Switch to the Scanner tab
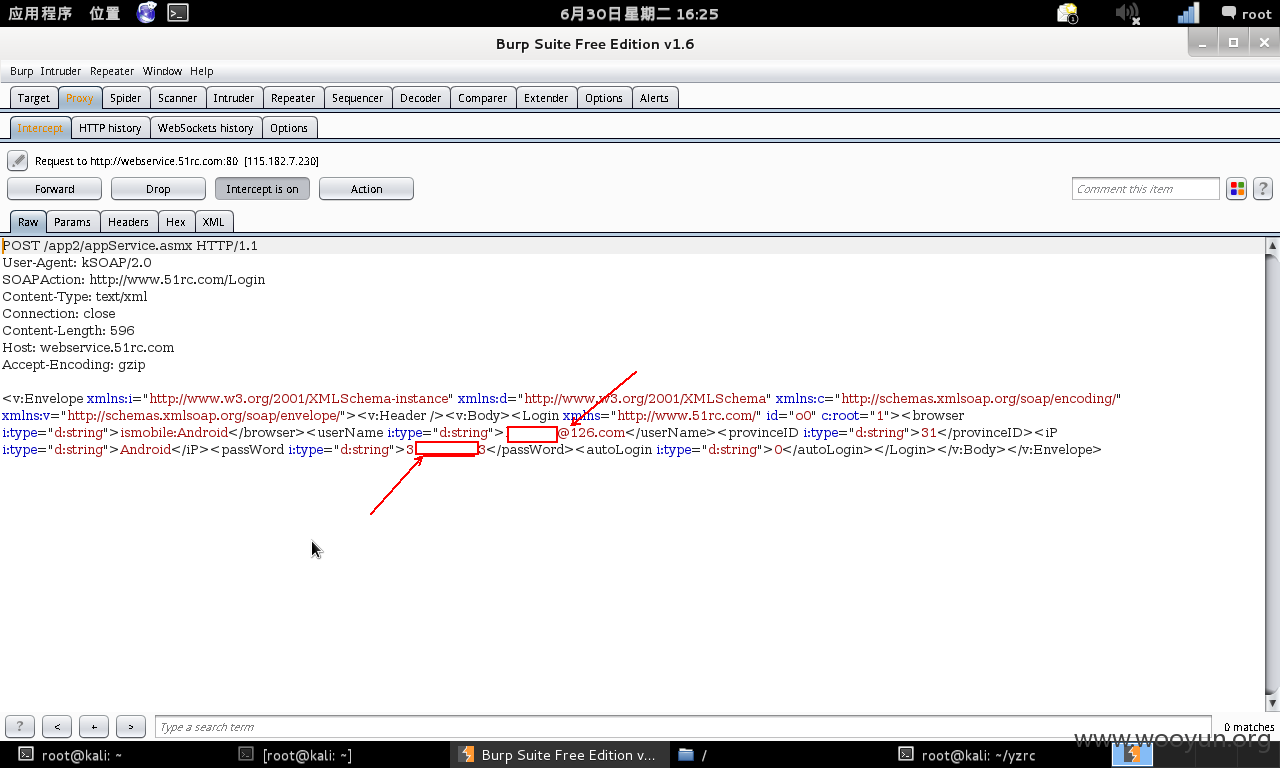This screenshot has height=768, width=1280. [178, 98]
